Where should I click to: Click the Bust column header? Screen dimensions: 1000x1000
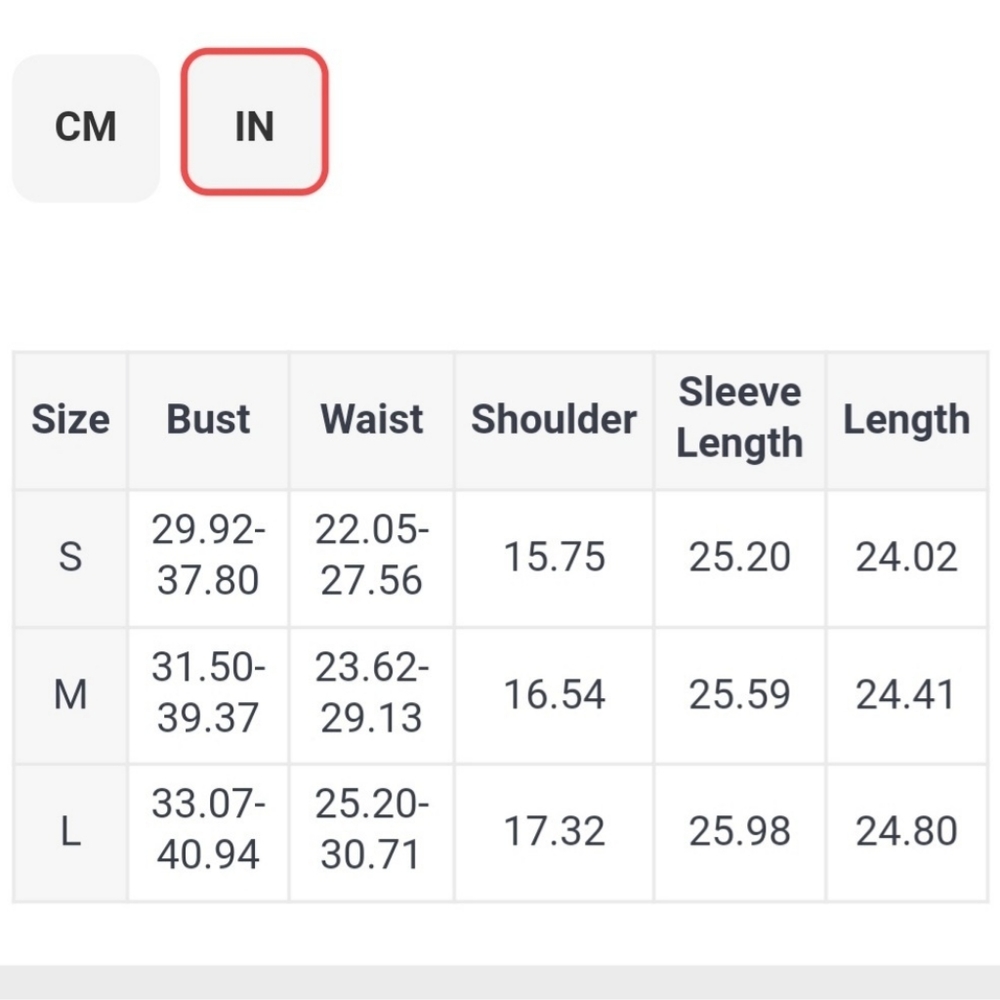click(209, 420)
